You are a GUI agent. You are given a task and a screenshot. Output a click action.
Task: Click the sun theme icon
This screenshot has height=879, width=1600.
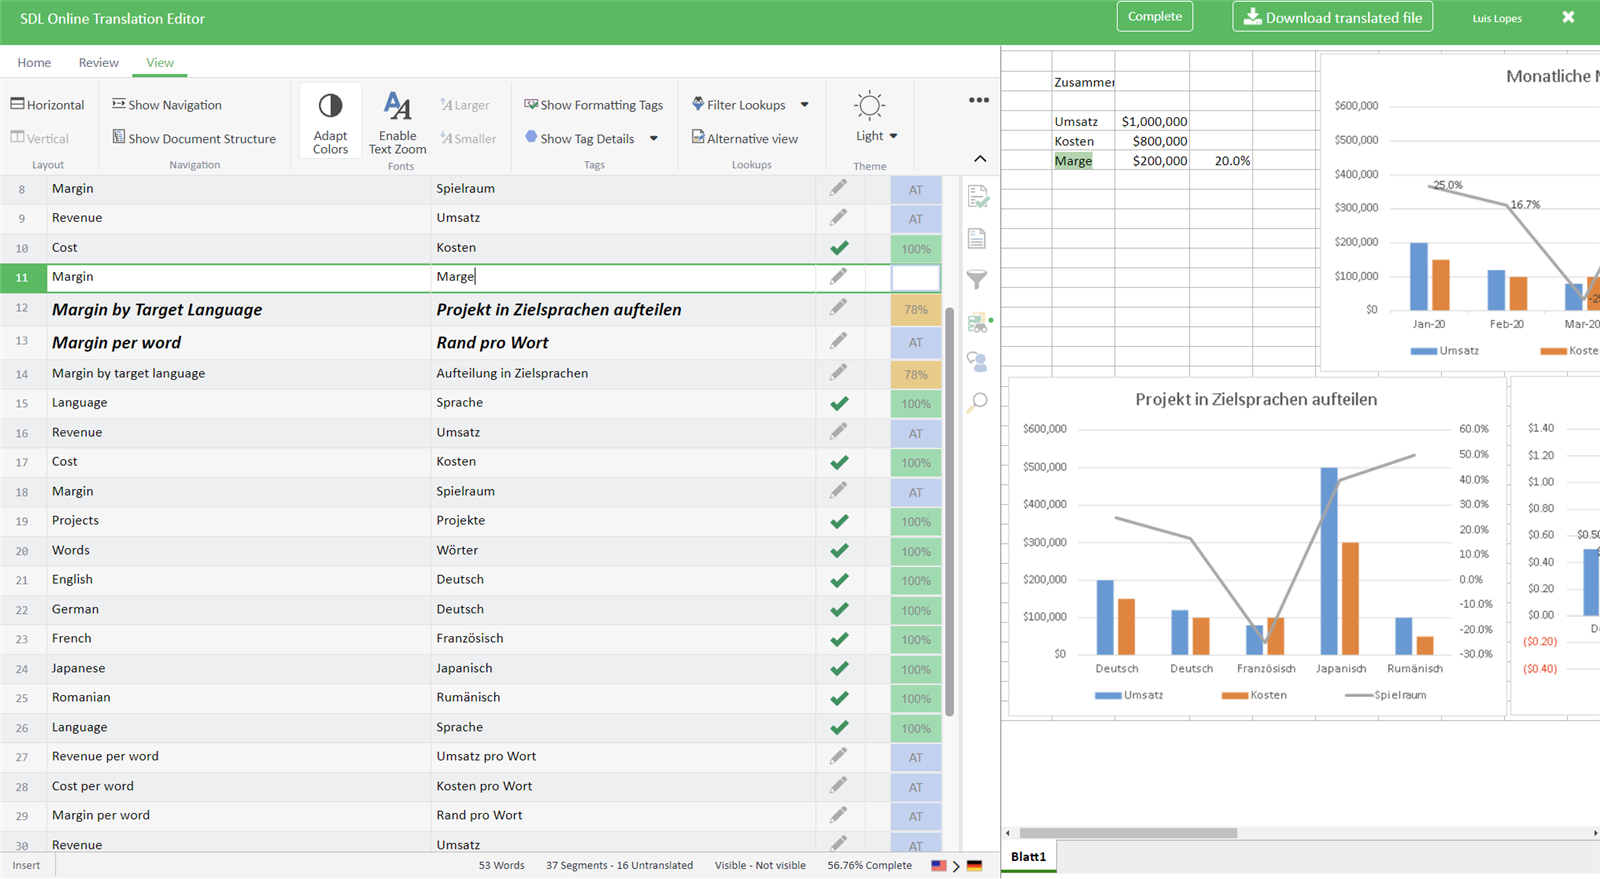click(870, 105)
